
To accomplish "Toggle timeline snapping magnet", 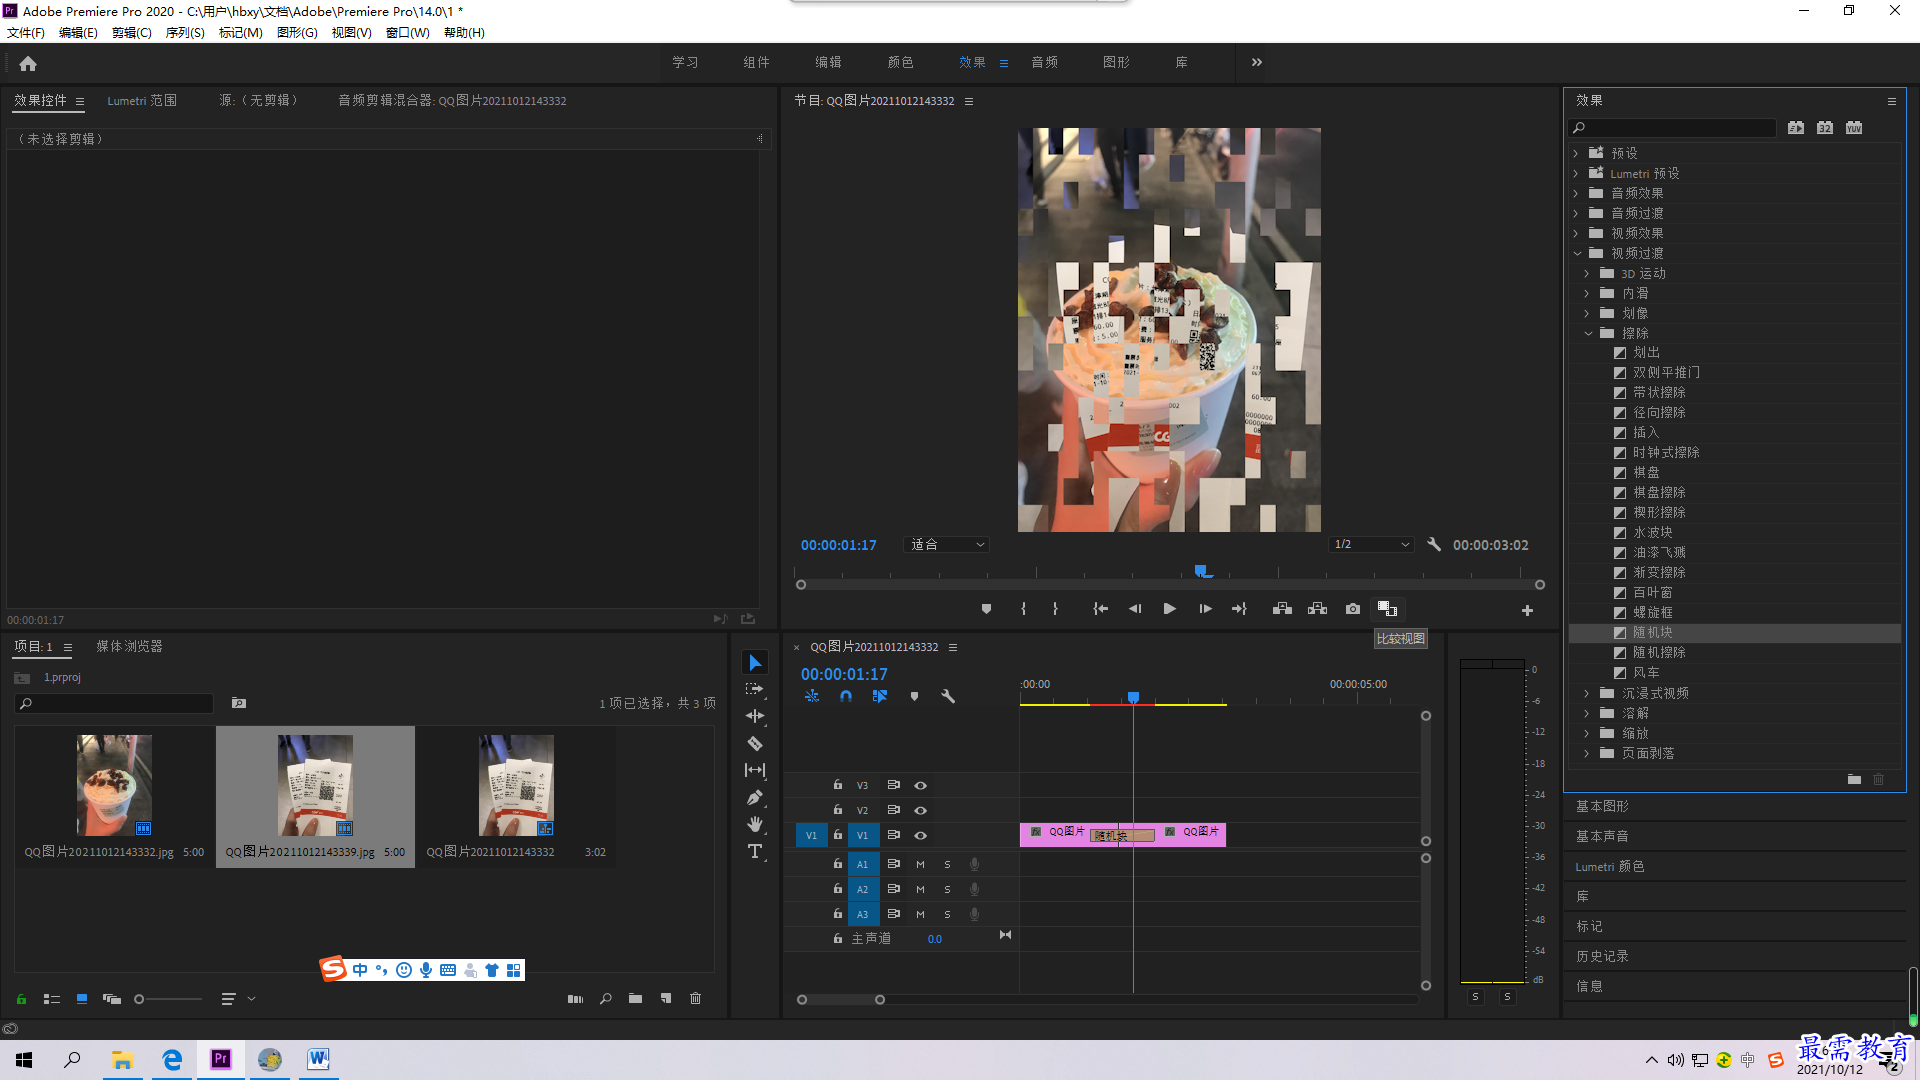I will click(x=846, y=696).
